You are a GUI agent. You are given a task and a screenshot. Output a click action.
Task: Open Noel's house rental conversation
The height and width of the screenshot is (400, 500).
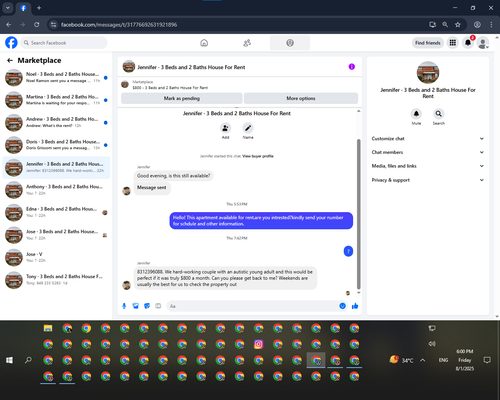[x=57, y=77]
